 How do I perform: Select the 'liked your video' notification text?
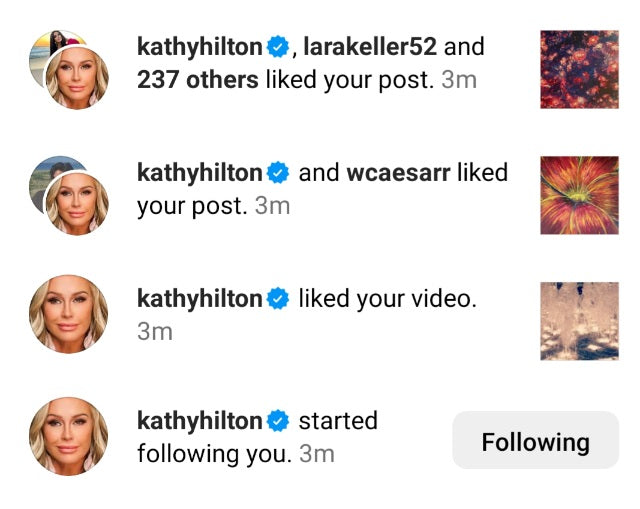click(x=388, y=299)
